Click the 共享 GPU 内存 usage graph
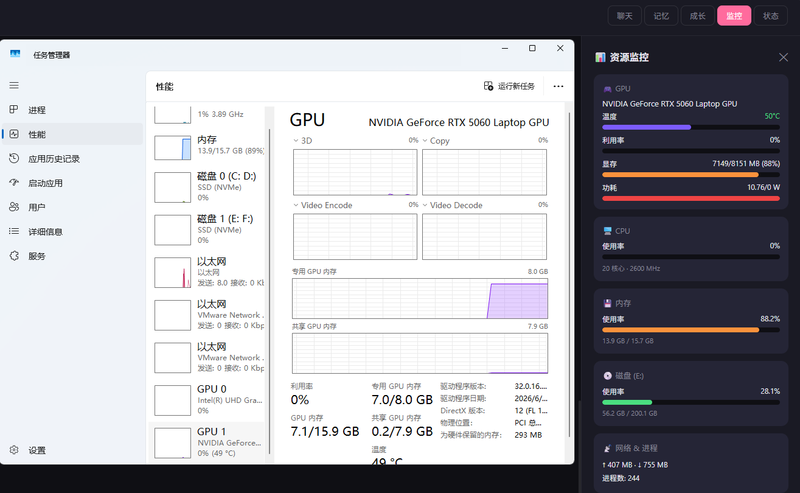Viewport: 800px width, 493px height. coord(420,353)
